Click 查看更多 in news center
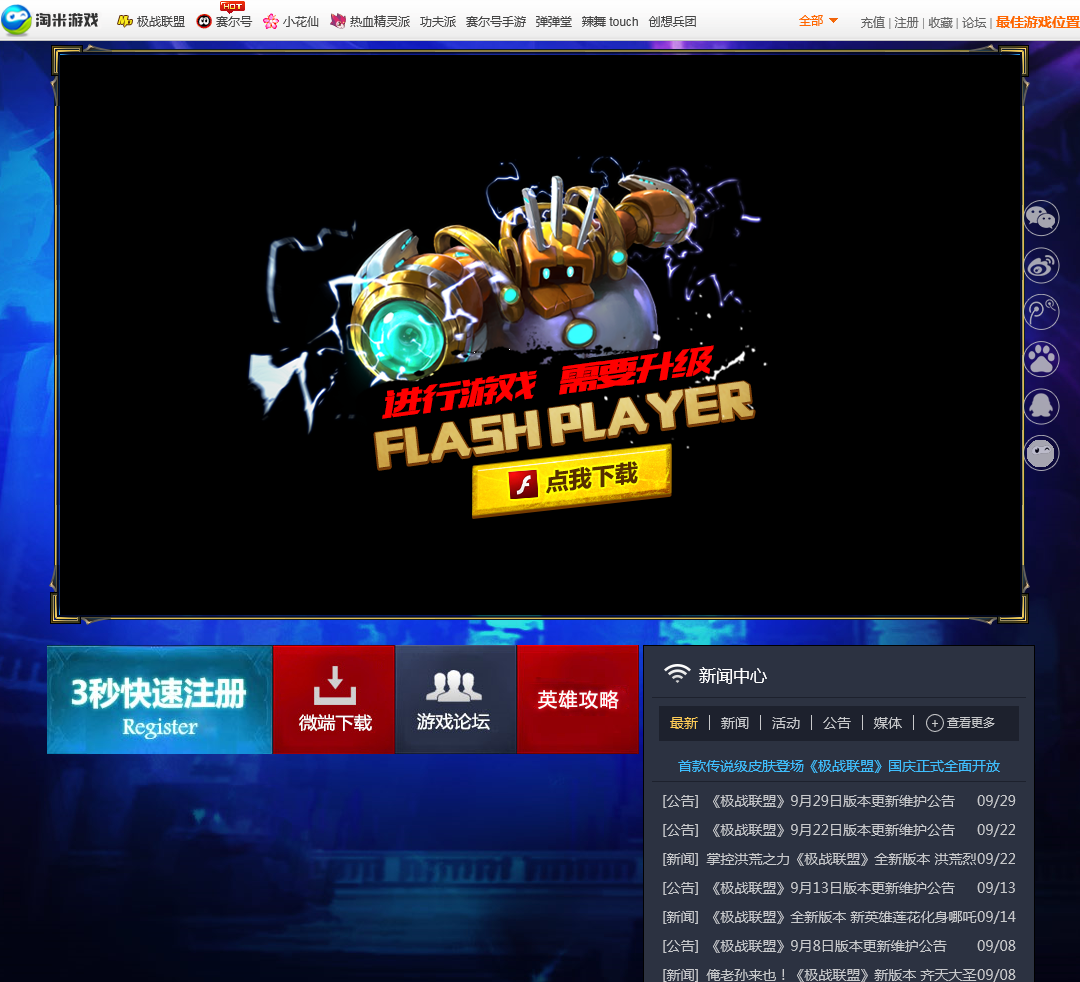This screenshot has height=982, width=1080. click(970, 723)
